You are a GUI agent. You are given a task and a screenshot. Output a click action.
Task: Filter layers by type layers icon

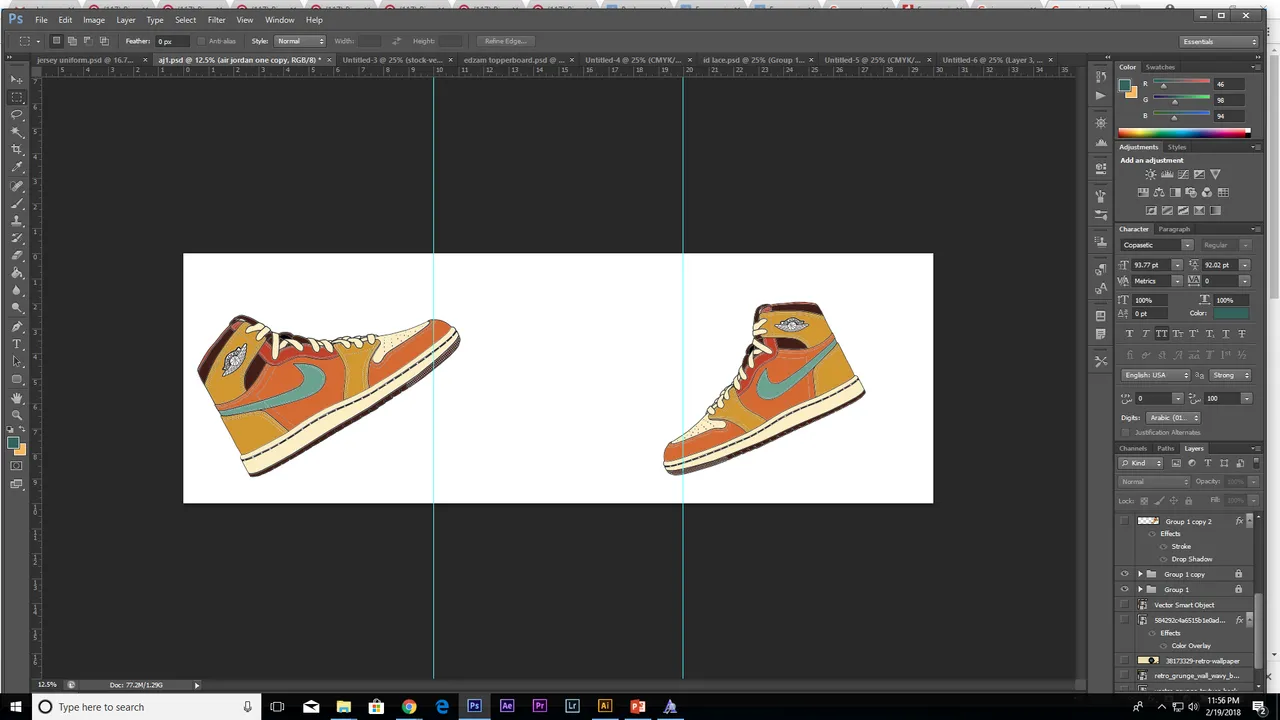(1208, 463)
